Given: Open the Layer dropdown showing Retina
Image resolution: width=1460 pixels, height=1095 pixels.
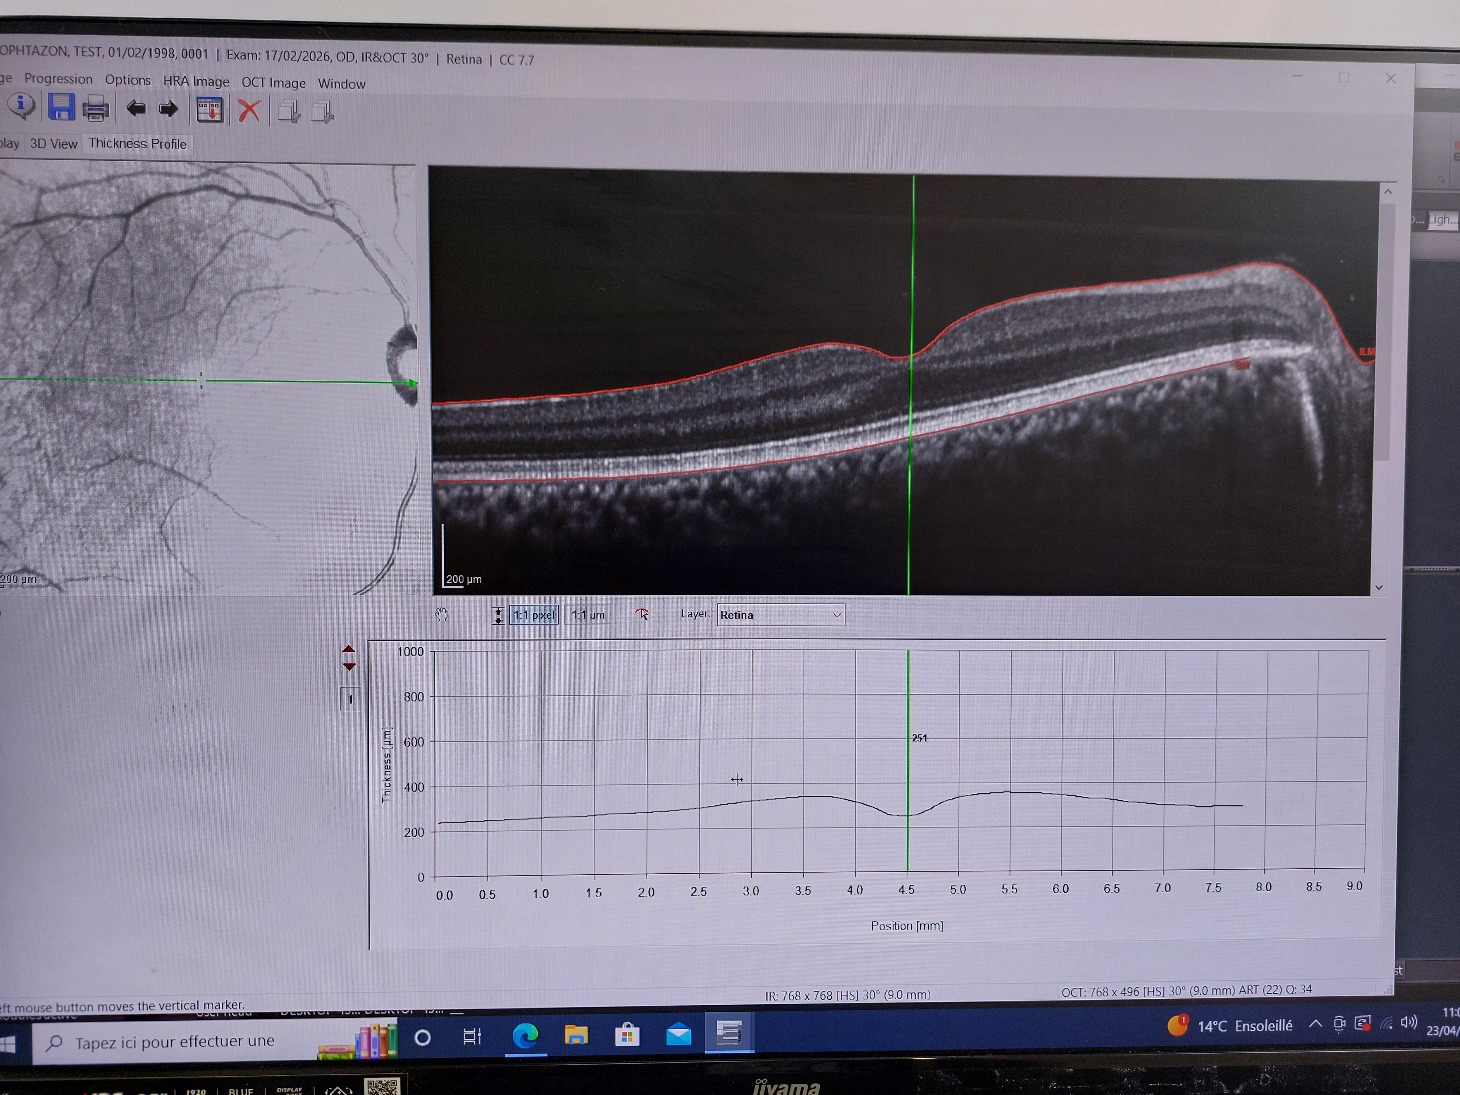Looking at the screenshot, I should (x=780, y=615).
